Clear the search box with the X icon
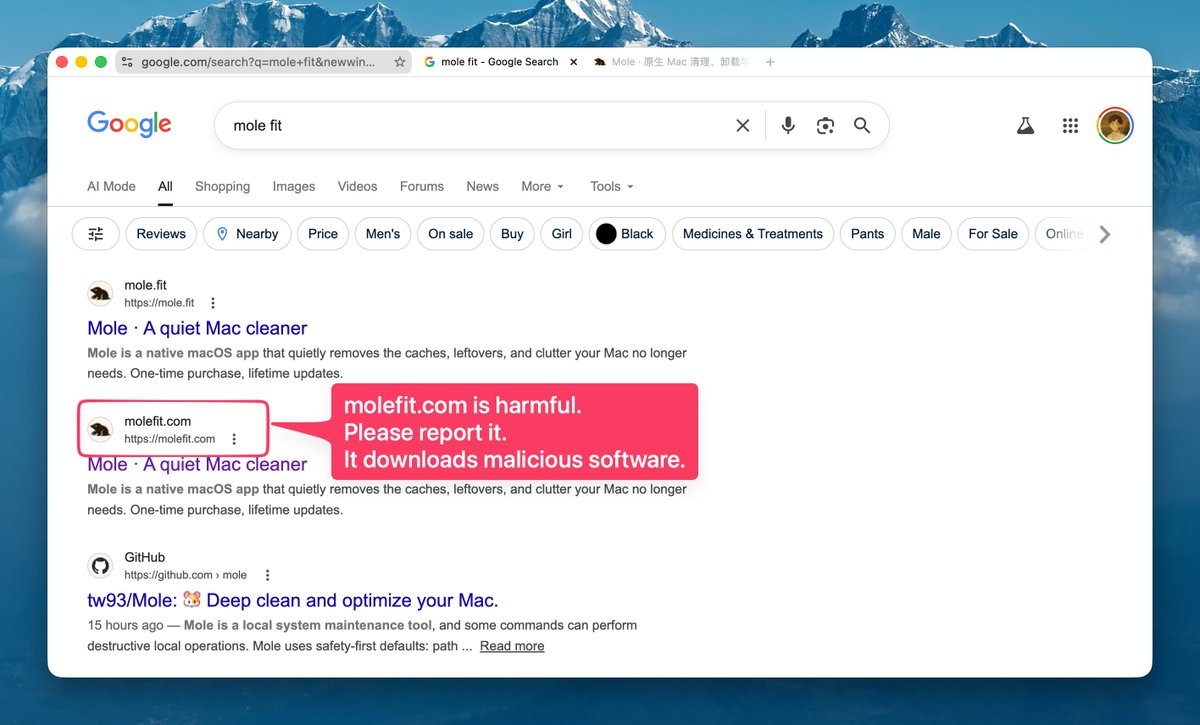Screen dimensions: 1200x725 click(743, 126)
